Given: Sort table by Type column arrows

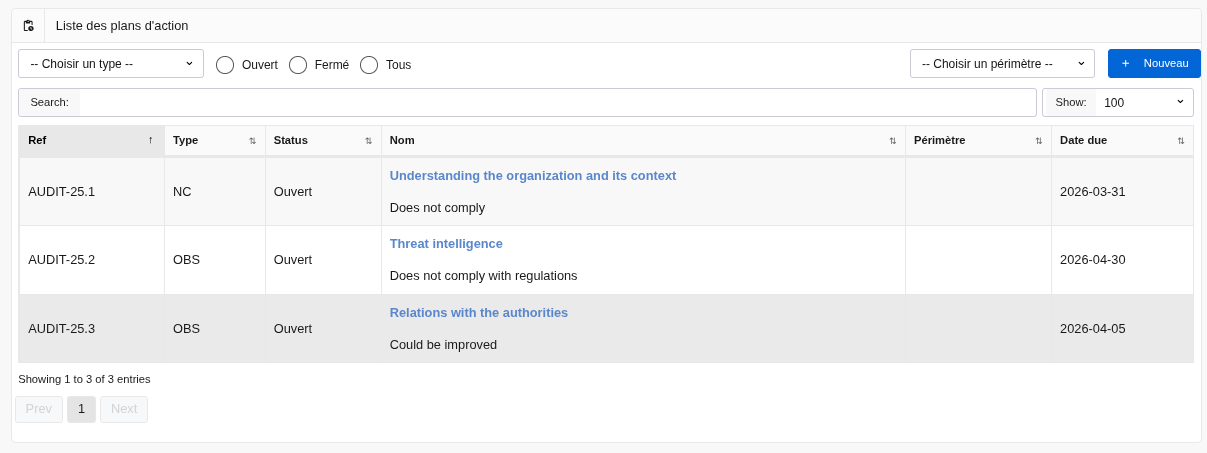Looking at the screenshot, I should [x=252, y=141].
